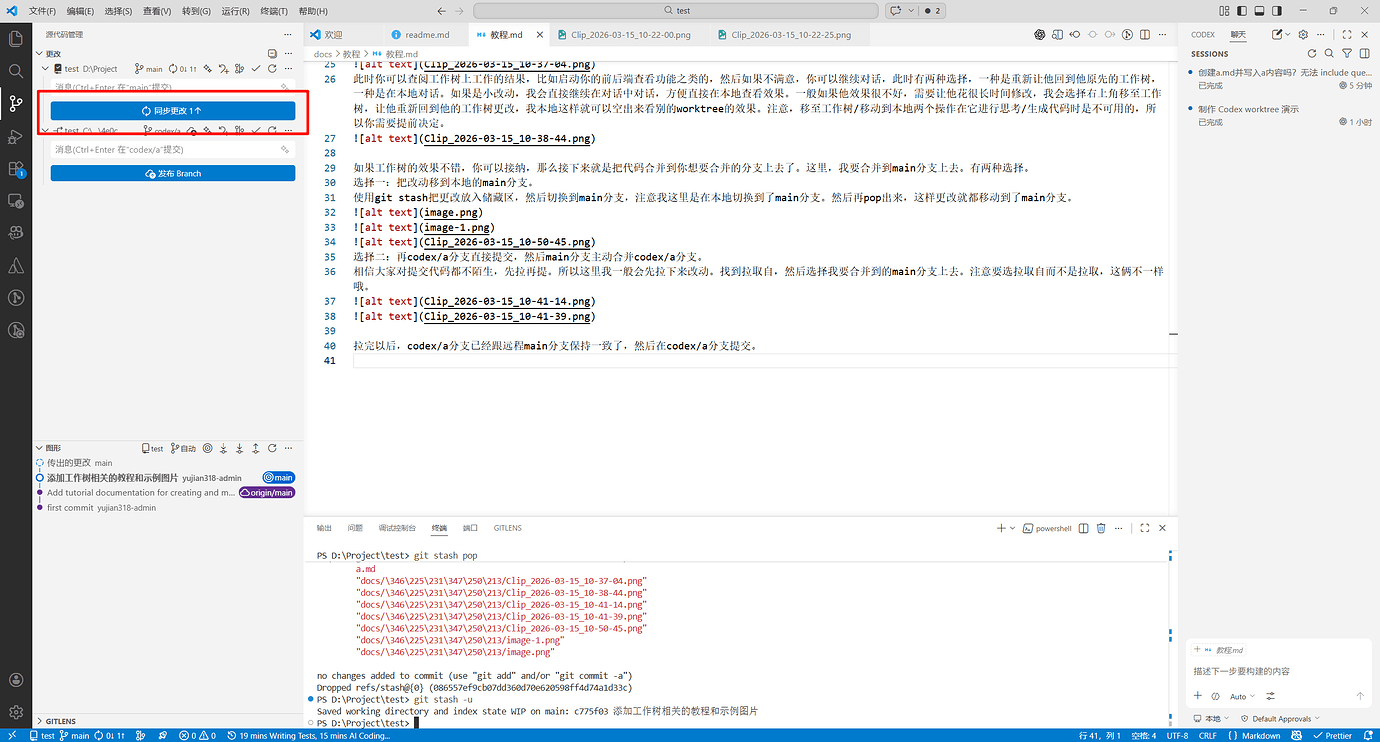Click the origin/main branch label
This screenshot has height=742, width=1380.
point(267,493)
